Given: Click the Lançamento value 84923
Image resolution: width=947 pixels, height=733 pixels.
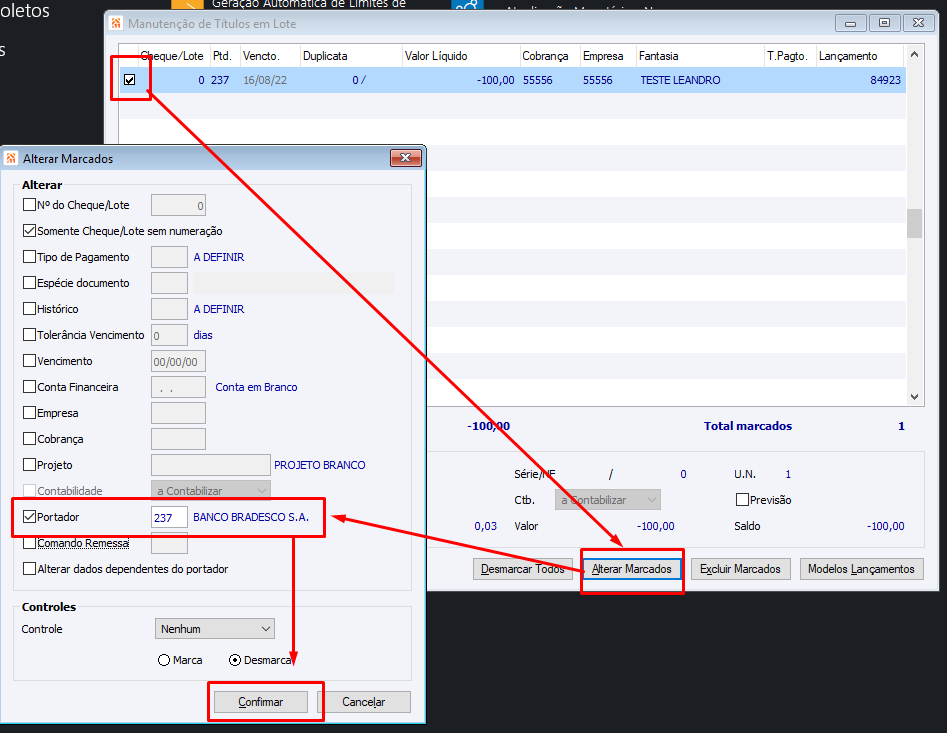Looking at the screenshot, I should [885, 80].
